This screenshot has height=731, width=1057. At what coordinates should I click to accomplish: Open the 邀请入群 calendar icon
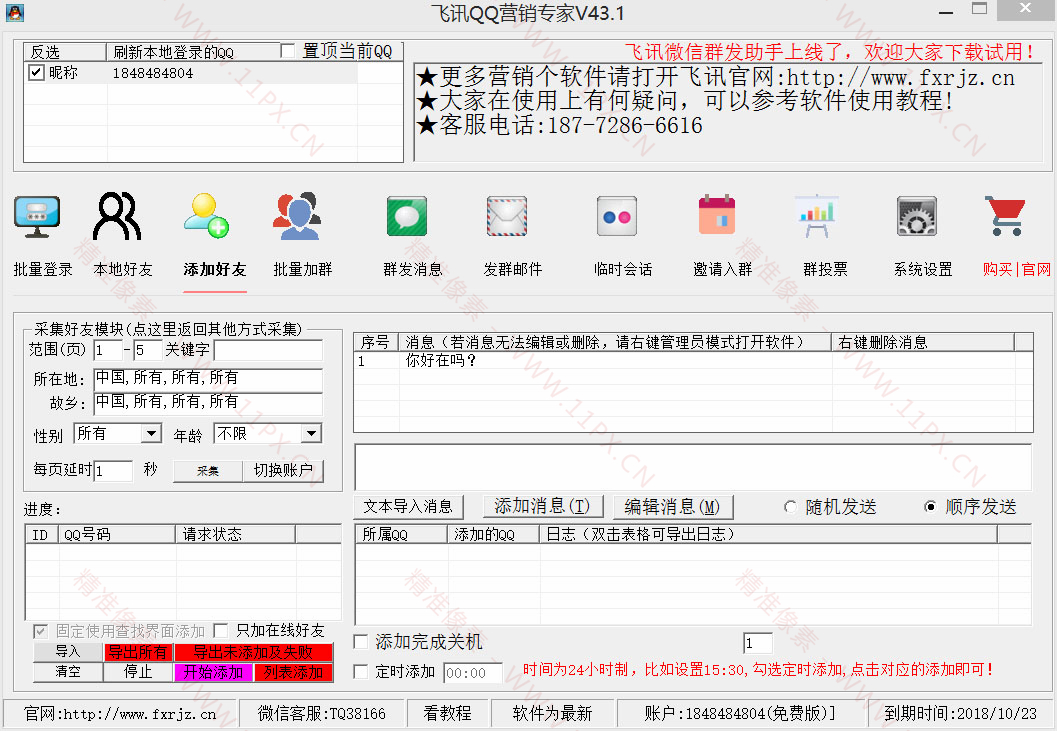pos(717,214)
